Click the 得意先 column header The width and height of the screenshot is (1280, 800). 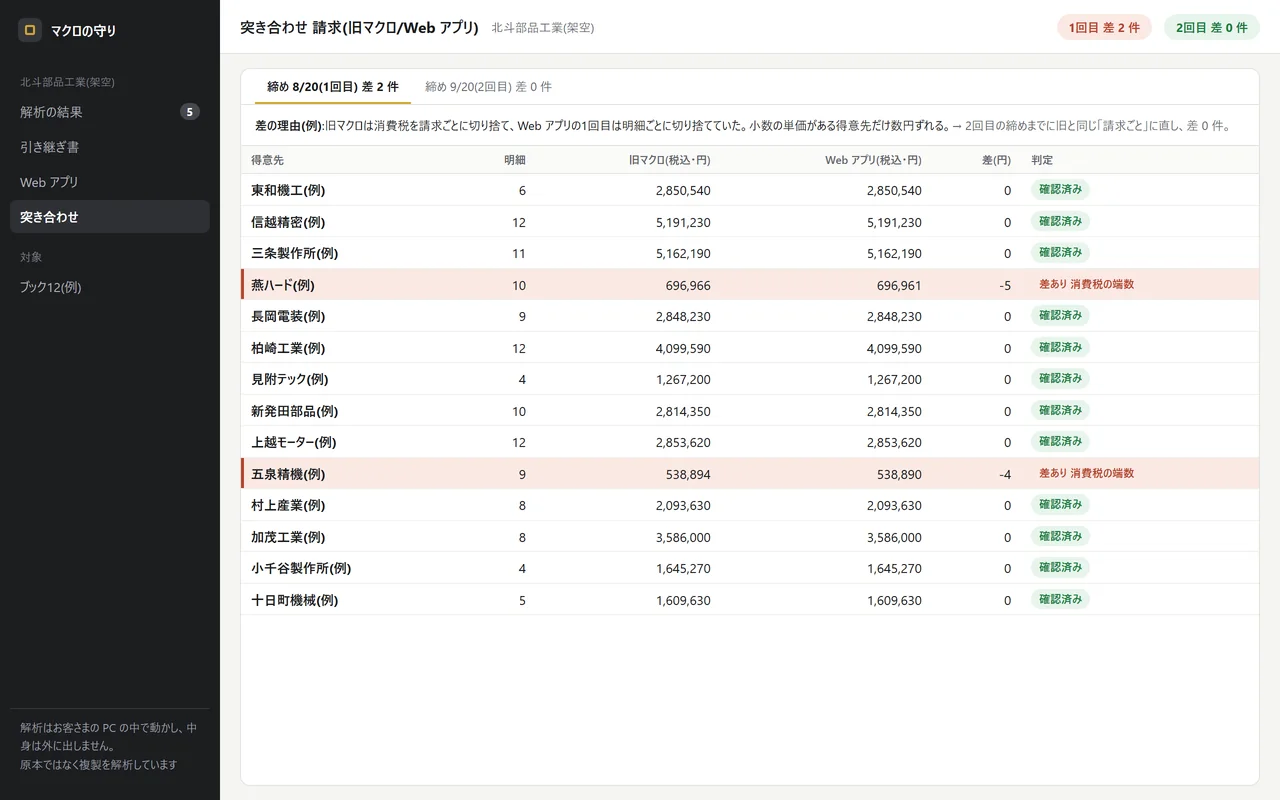tap(267, 160)
